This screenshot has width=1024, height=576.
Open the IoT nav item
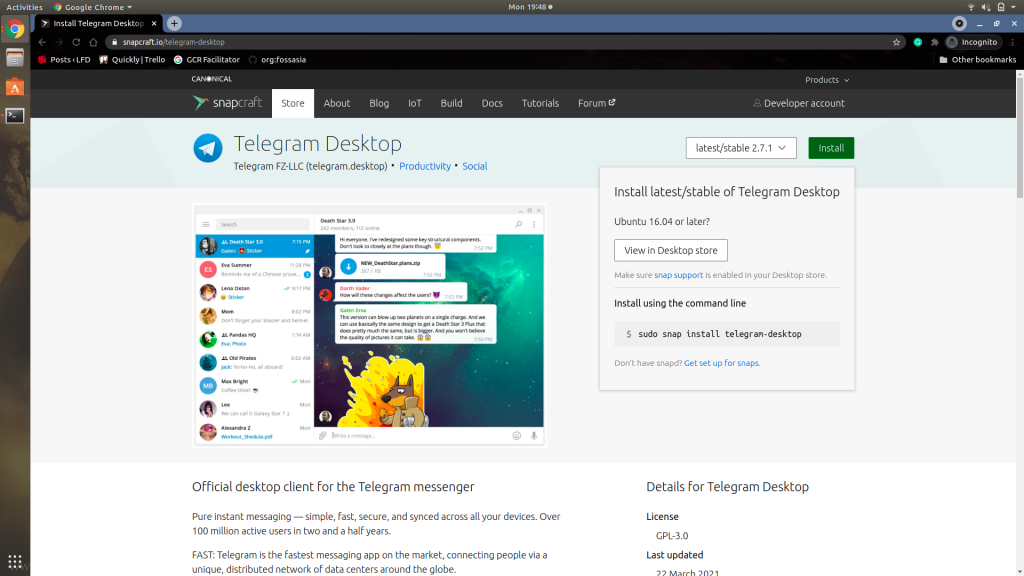415,103
